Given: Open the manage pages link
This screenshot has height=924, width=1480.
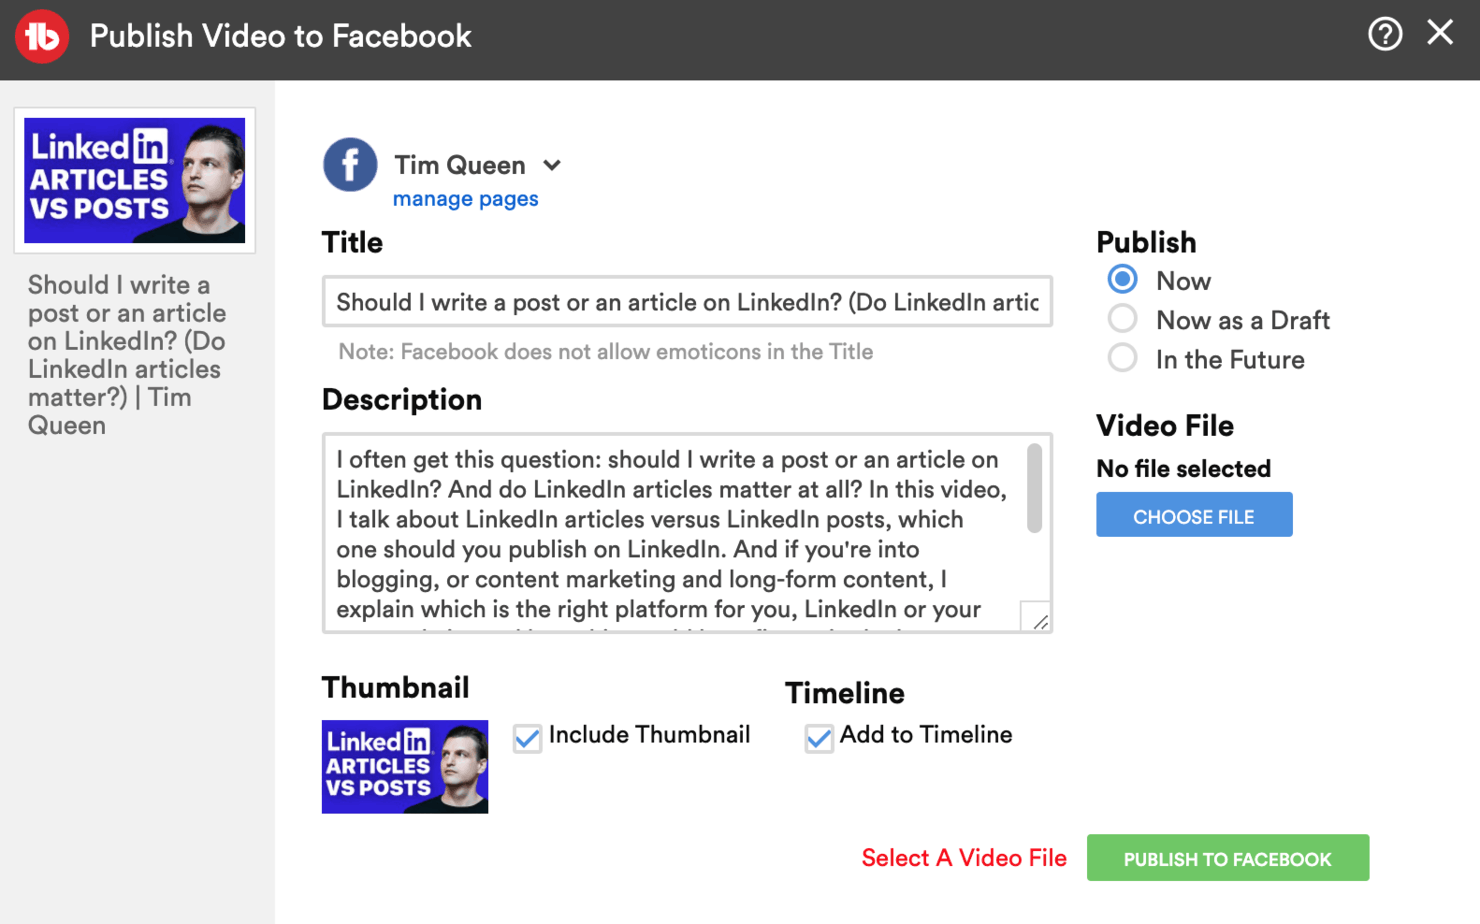Looking at the screenshot, I should [465, 198].
